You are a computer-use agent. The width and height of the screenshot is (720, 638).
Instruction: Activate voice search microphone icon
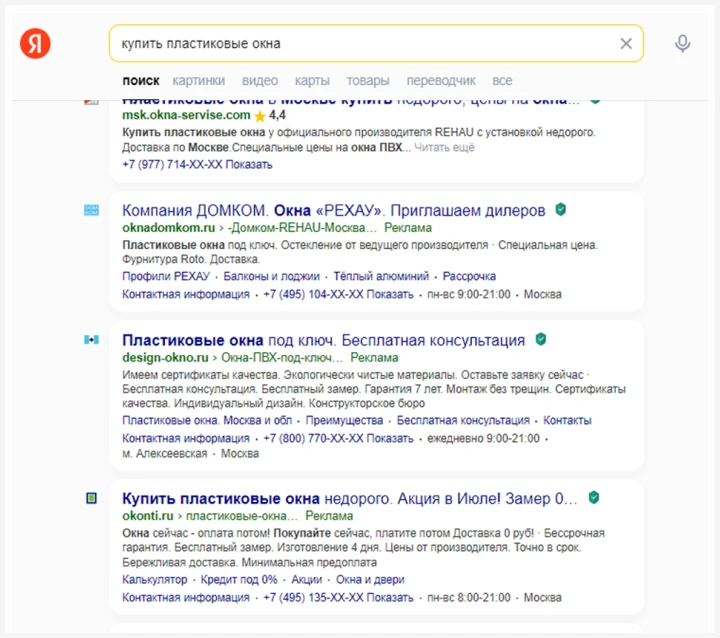683,43
